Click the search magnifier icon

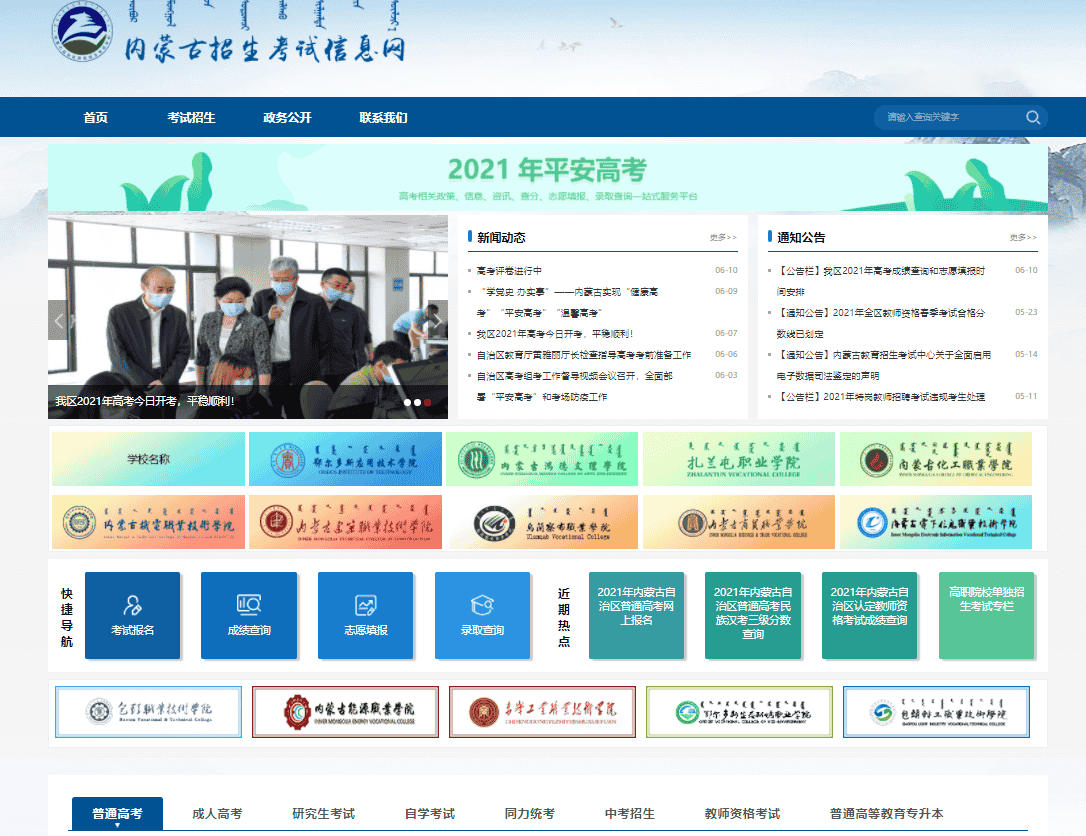click(1033, 118)
